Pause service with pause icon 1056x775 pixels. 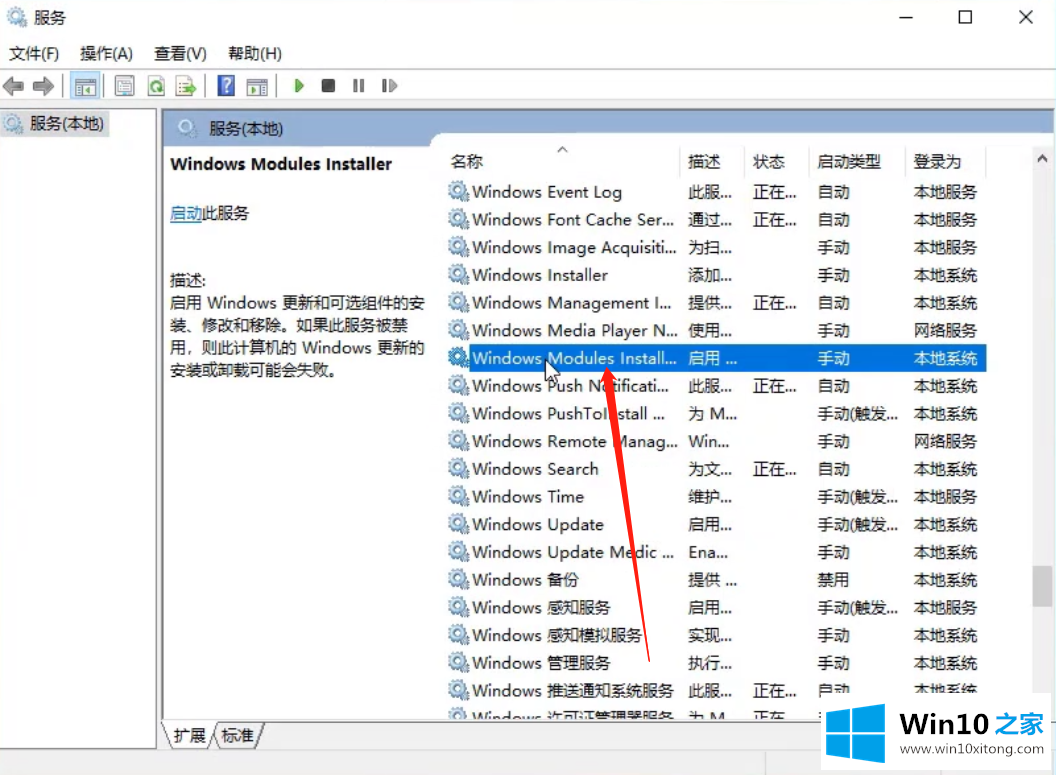358,86
